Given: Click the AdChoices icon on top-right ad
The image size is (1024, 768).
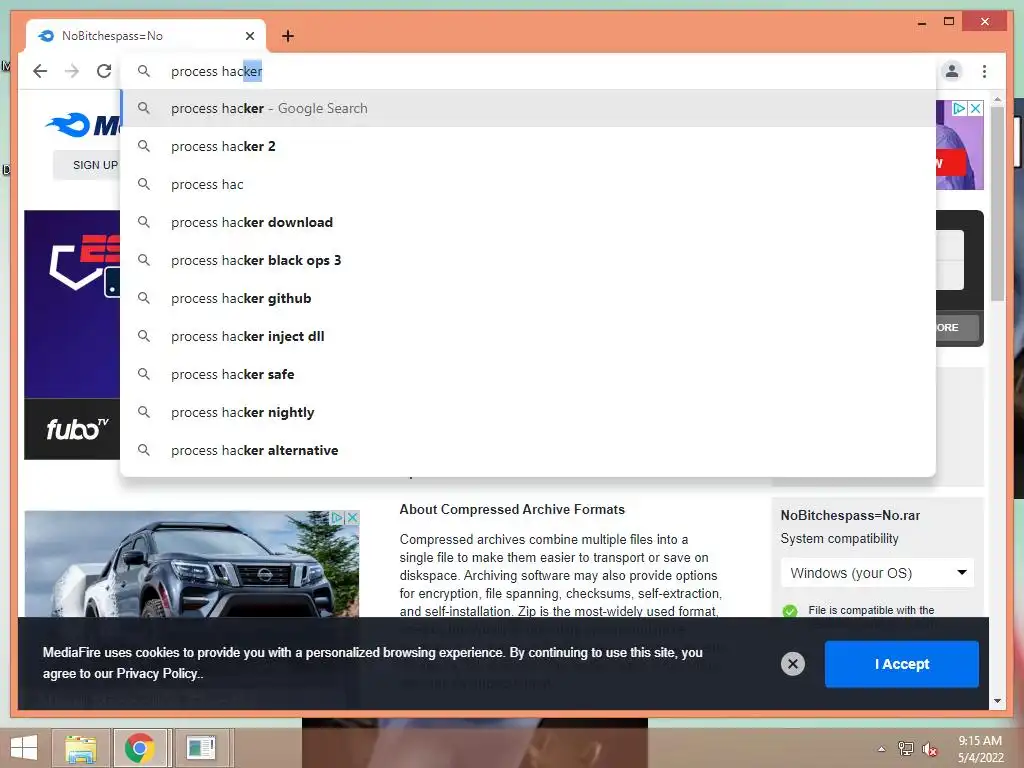Looking at the screenshot, I should coord(959,108).
